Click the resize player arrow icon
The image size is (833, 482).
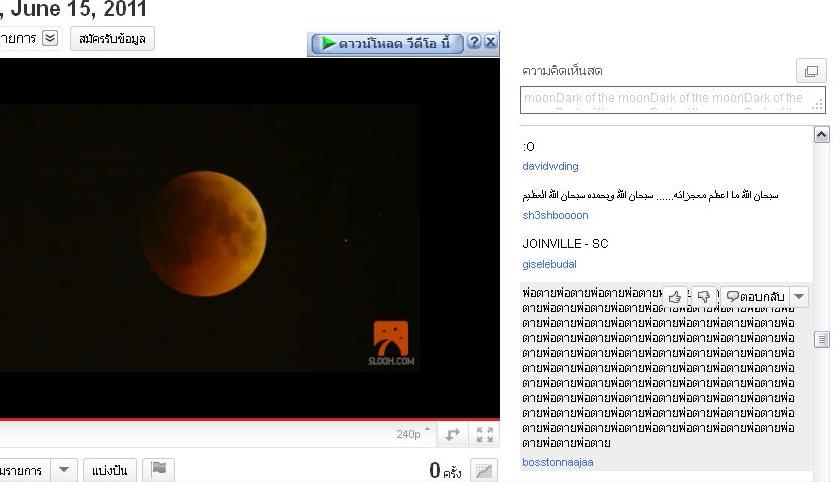click(453, 434)
